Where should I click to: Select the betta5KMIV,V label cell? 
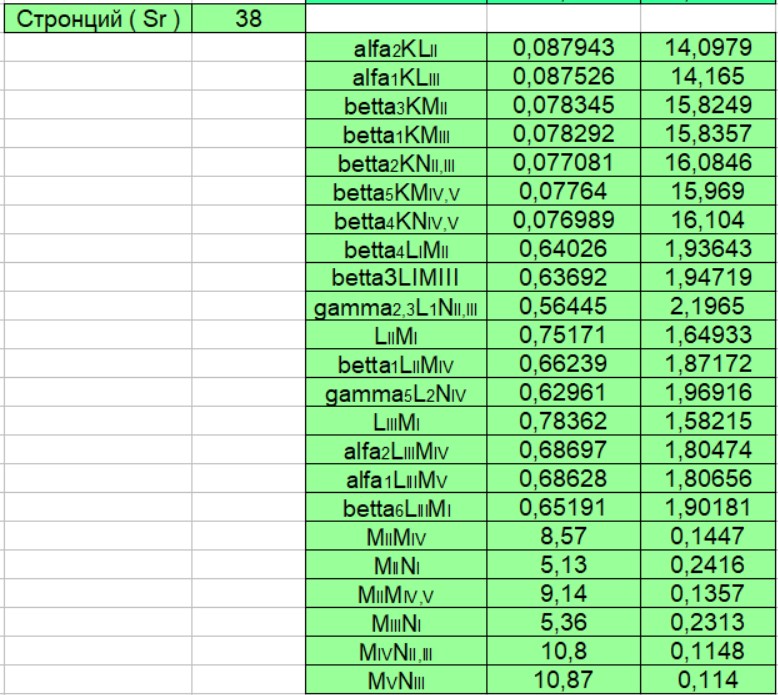click(x=396, y=191)
